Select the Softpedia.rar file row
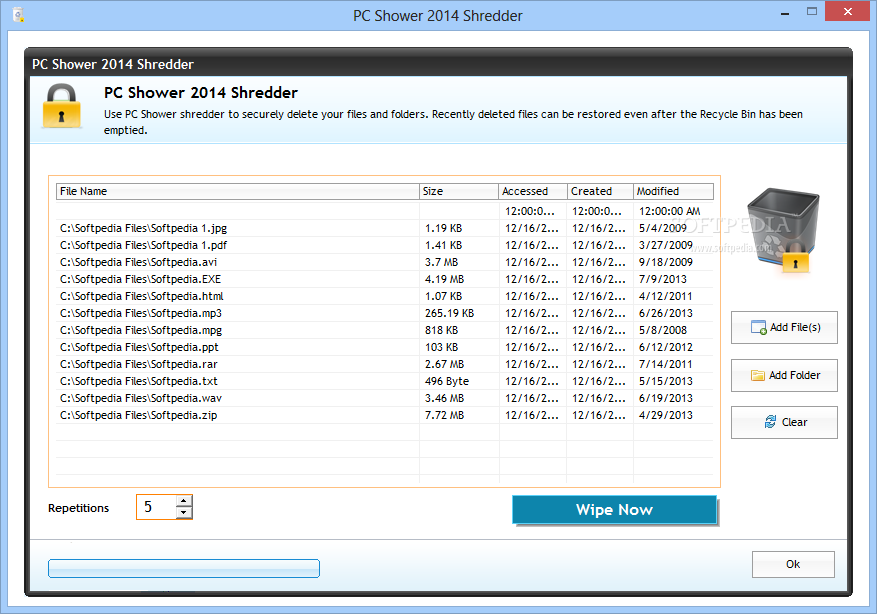The height and width of the screenshot is (614, 877). (385, 364)
